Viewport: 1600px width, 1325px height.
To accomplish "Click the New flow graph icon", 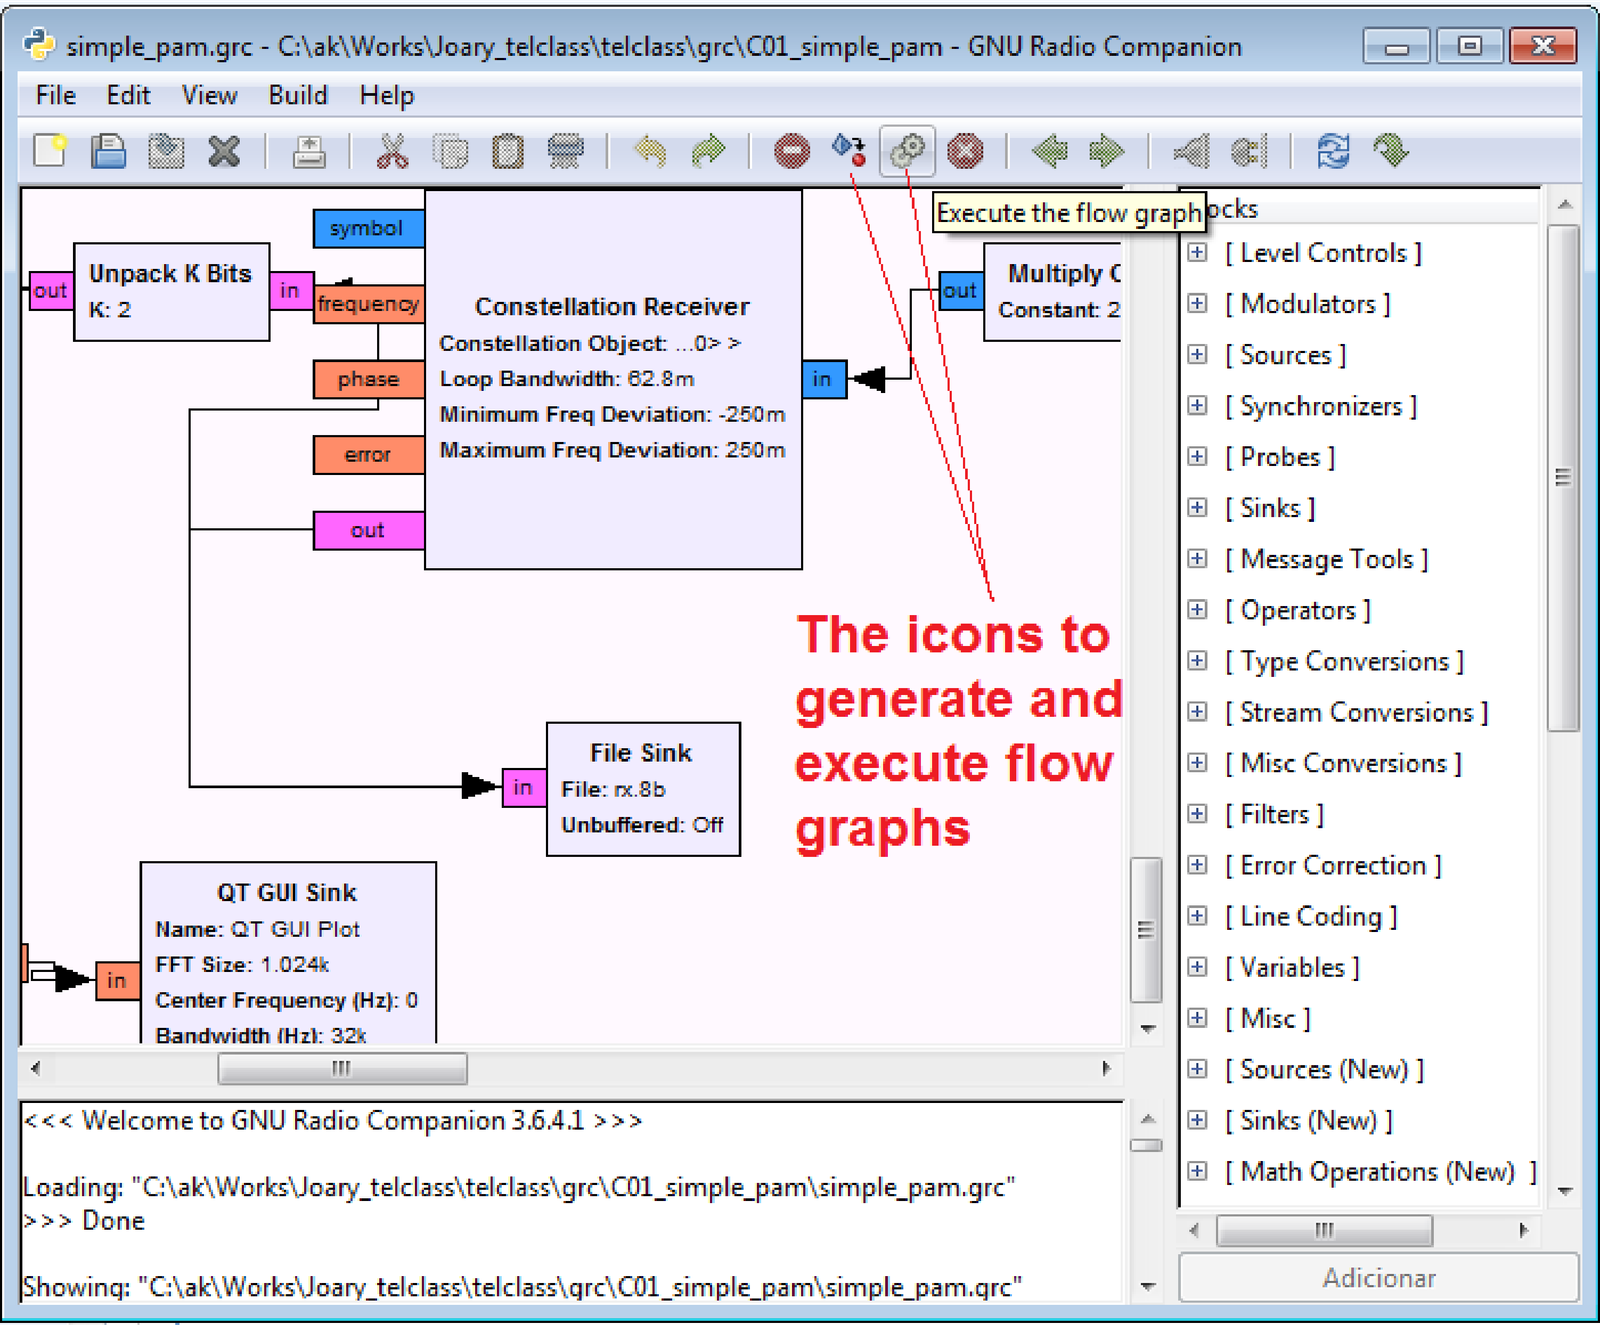I will (50, 152).
